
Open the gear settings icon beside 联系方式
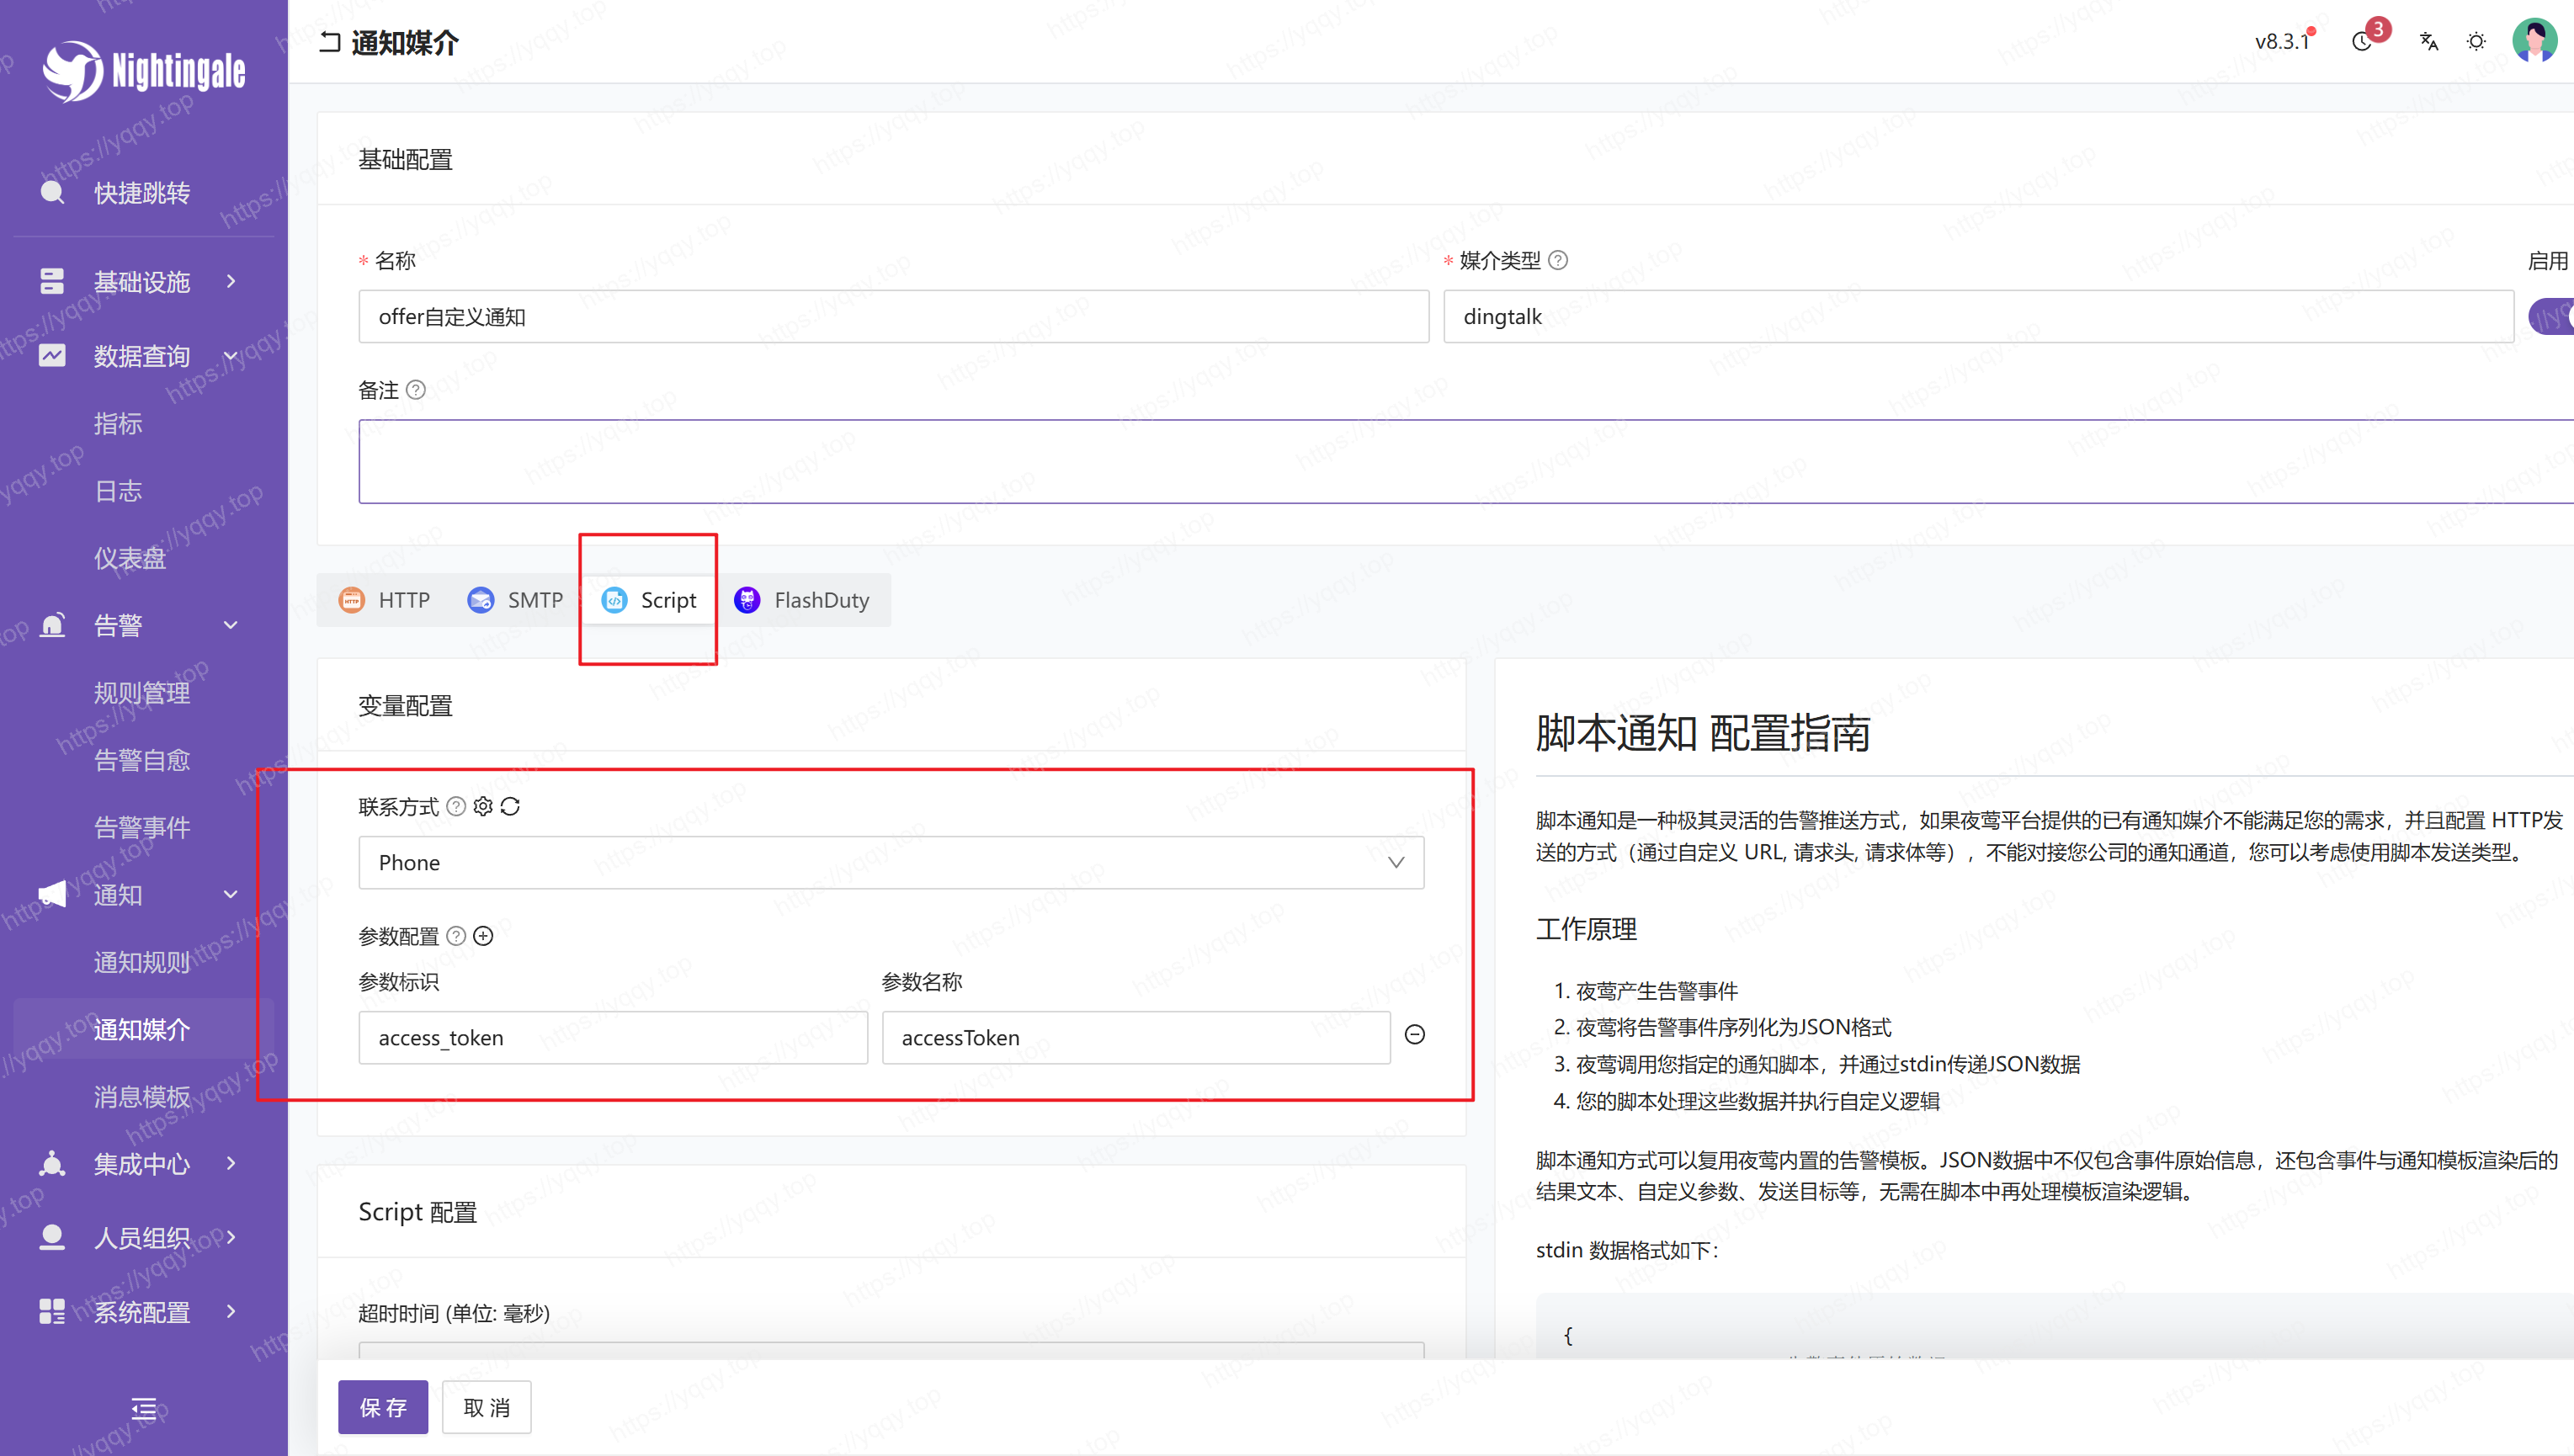pyautogui.click(x=483, y=806)
